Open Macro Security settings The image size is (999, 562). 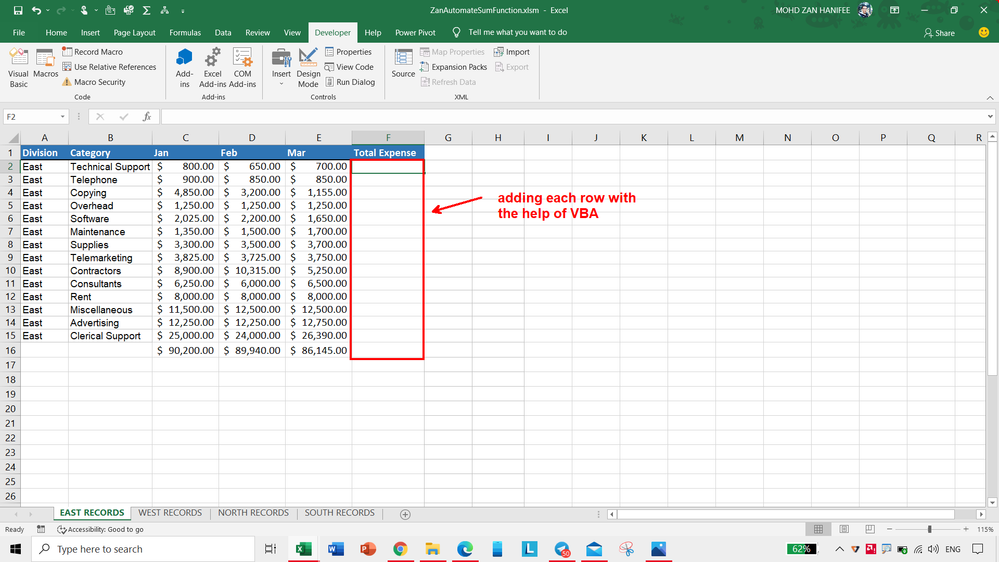point(94,82)
